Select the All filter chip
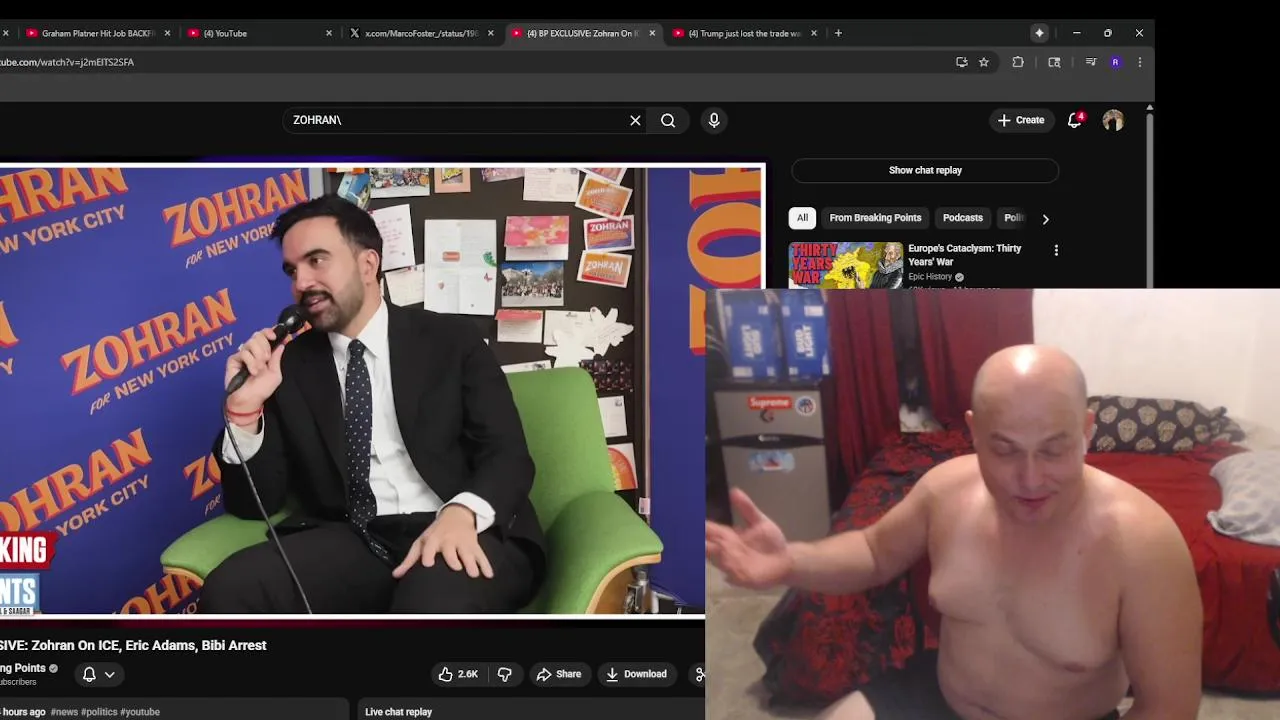This screenshot has width=1280, height=720. pyautogui.click(x=802, y=218)
